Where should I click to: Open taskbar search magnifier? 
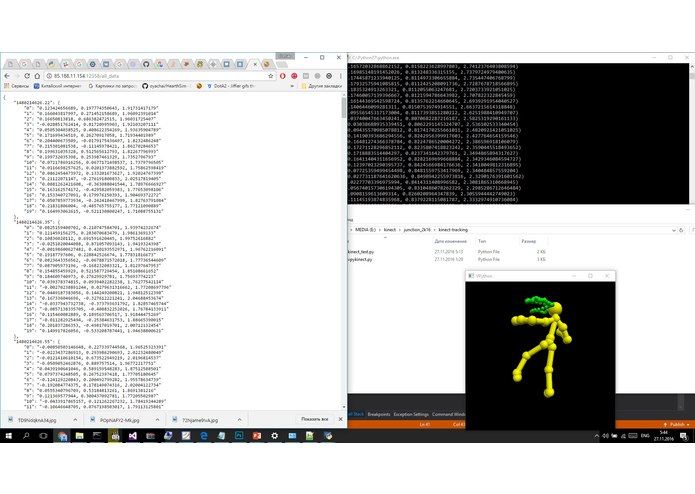click(x=26, y=436)
